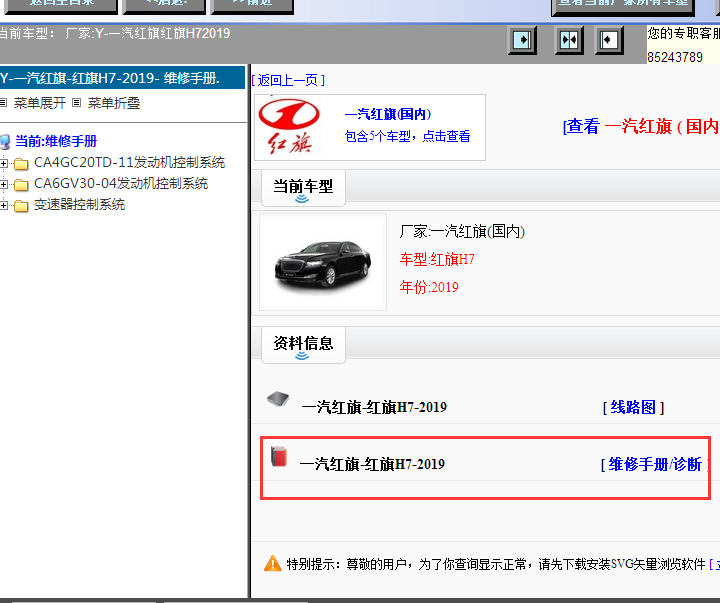The image size is (720, 603).
Task: Click the 厂家:一汽红旗(国内) text
Action: click(x=462, y=231)
